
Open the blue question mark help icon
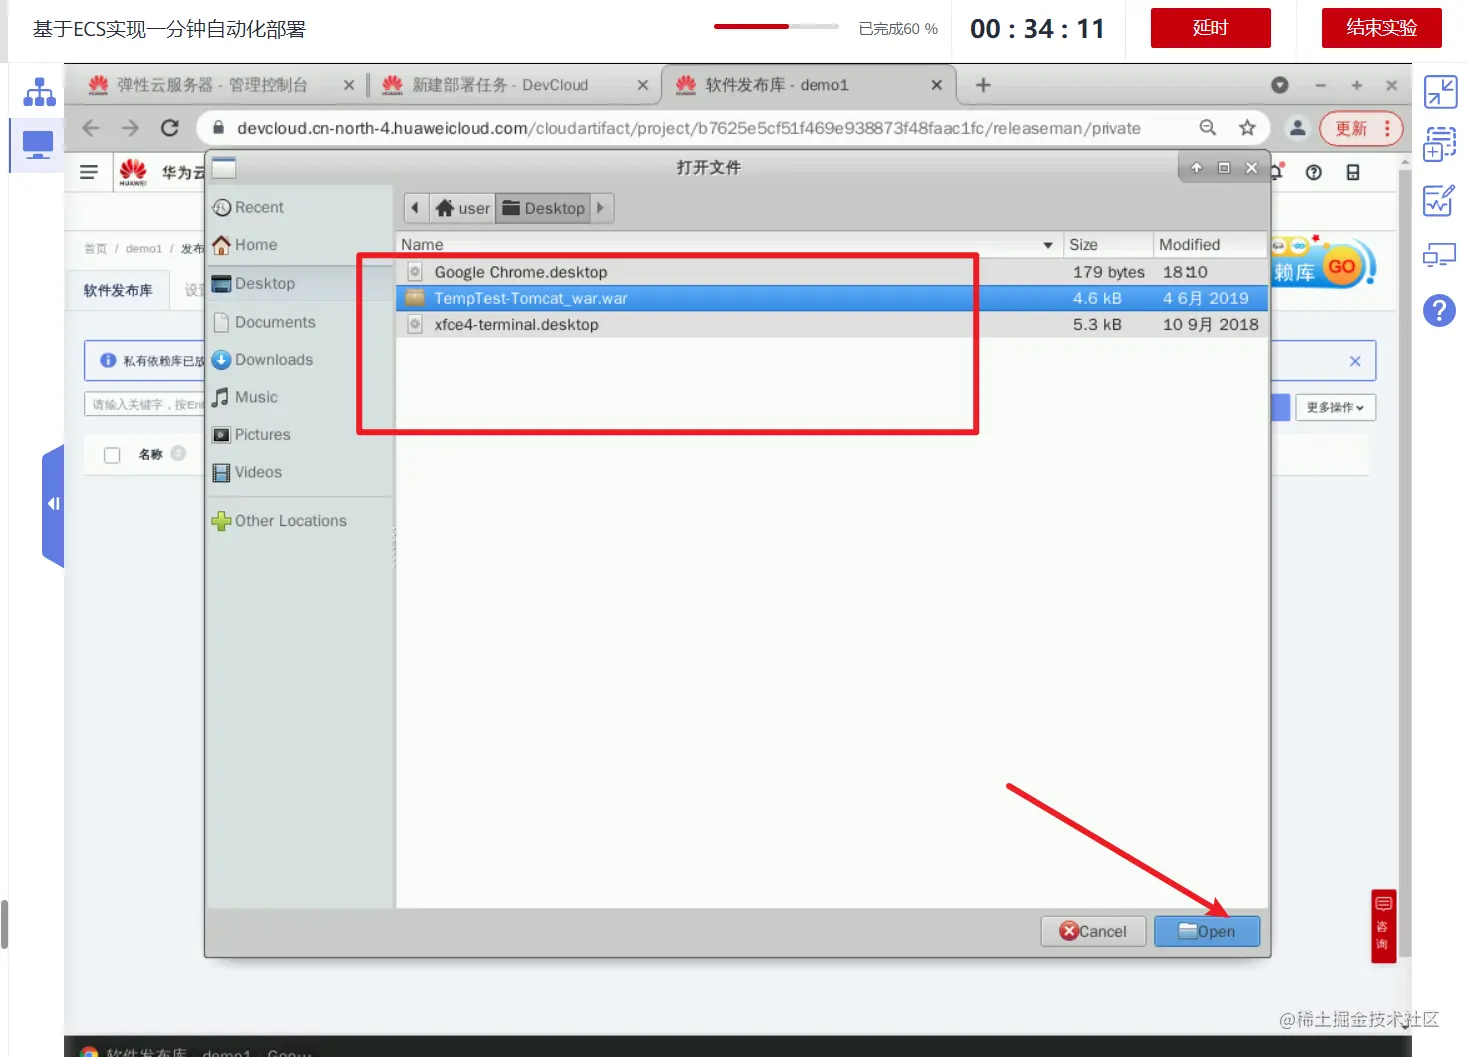pyautogui.click(x=1439, y=310)
